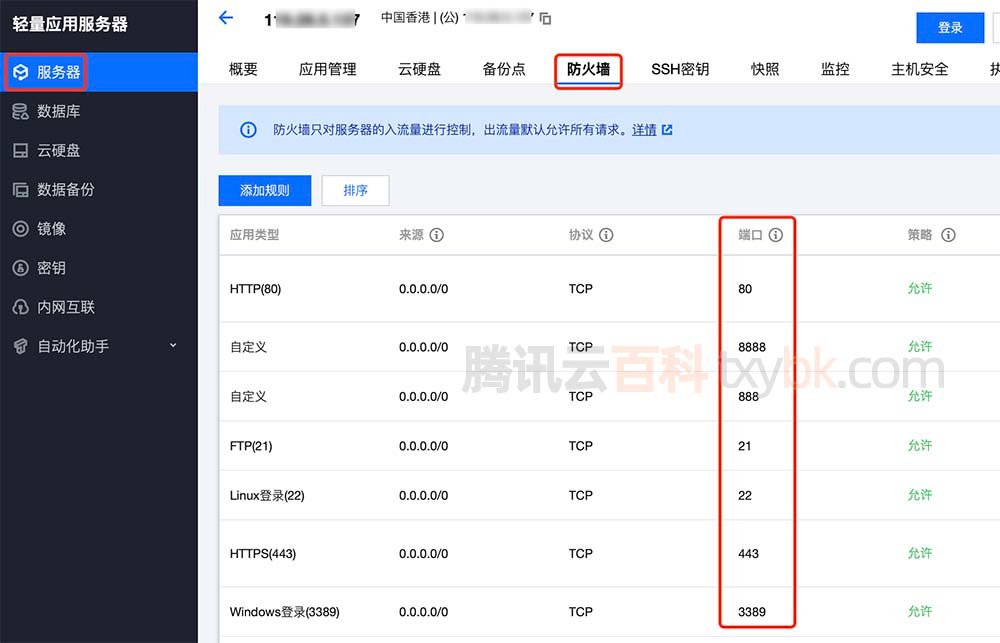Open 数据备份 in the sidebar
The width and height of the screenshot is (1000, 643).
coord(99,189)
